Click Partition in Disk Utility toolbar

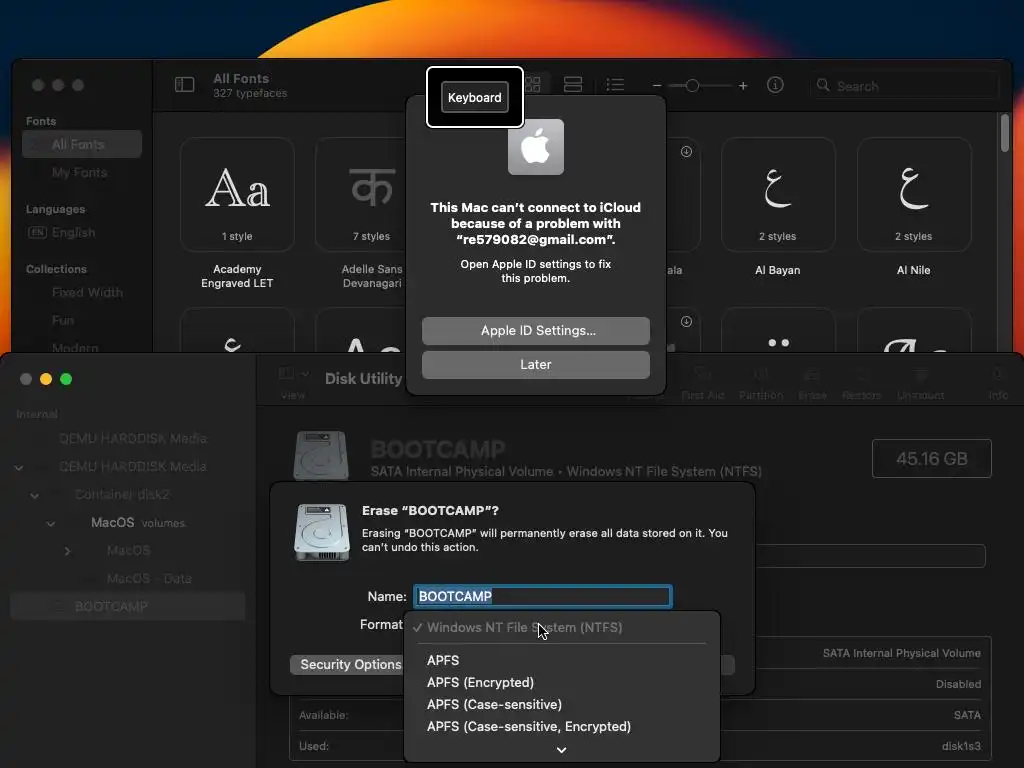click(761, 383)
